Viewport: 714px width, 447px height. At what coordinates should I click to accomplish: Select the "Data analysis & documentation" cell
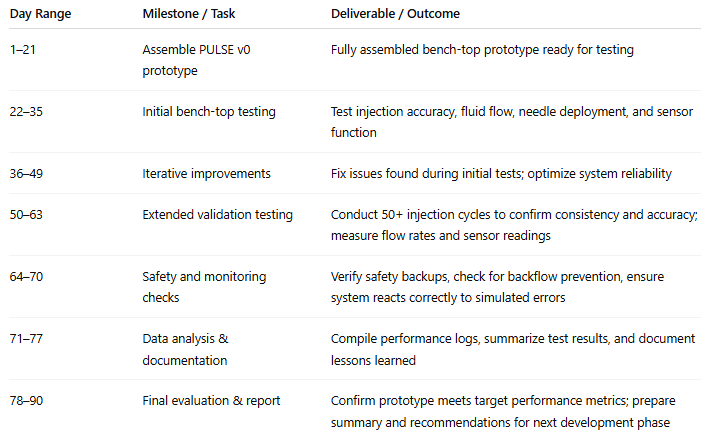[185, 349]
